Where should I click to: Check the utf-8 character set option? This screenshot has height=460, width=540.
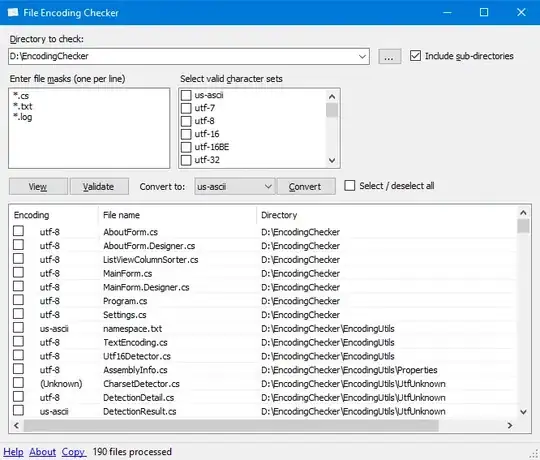pyautogui.click(x=186, y=121)
